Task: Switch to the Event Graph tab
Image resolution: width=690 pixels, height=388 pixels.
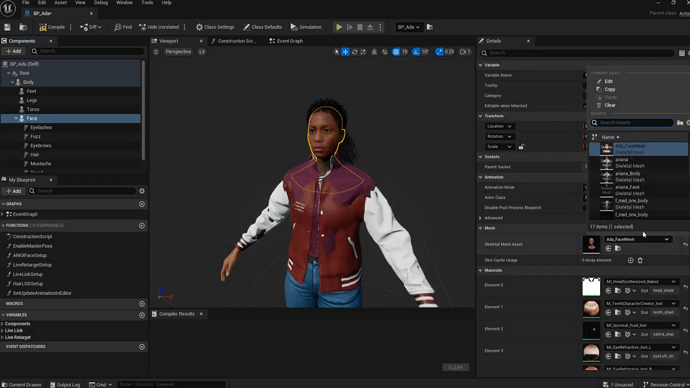Action: 286,41
